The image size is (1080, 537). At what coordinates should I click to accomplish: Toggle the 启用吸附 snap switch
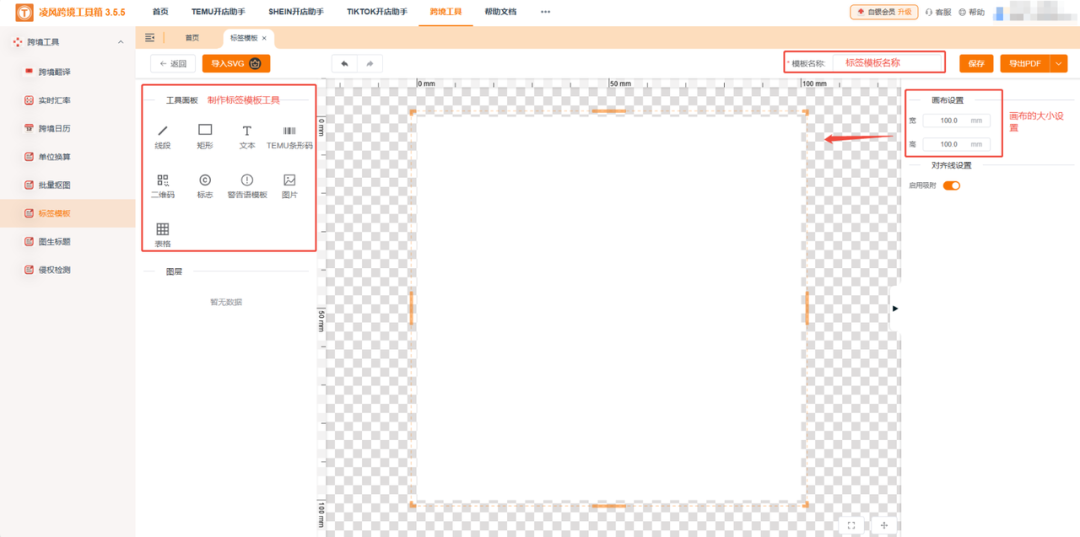coord(951,185)
